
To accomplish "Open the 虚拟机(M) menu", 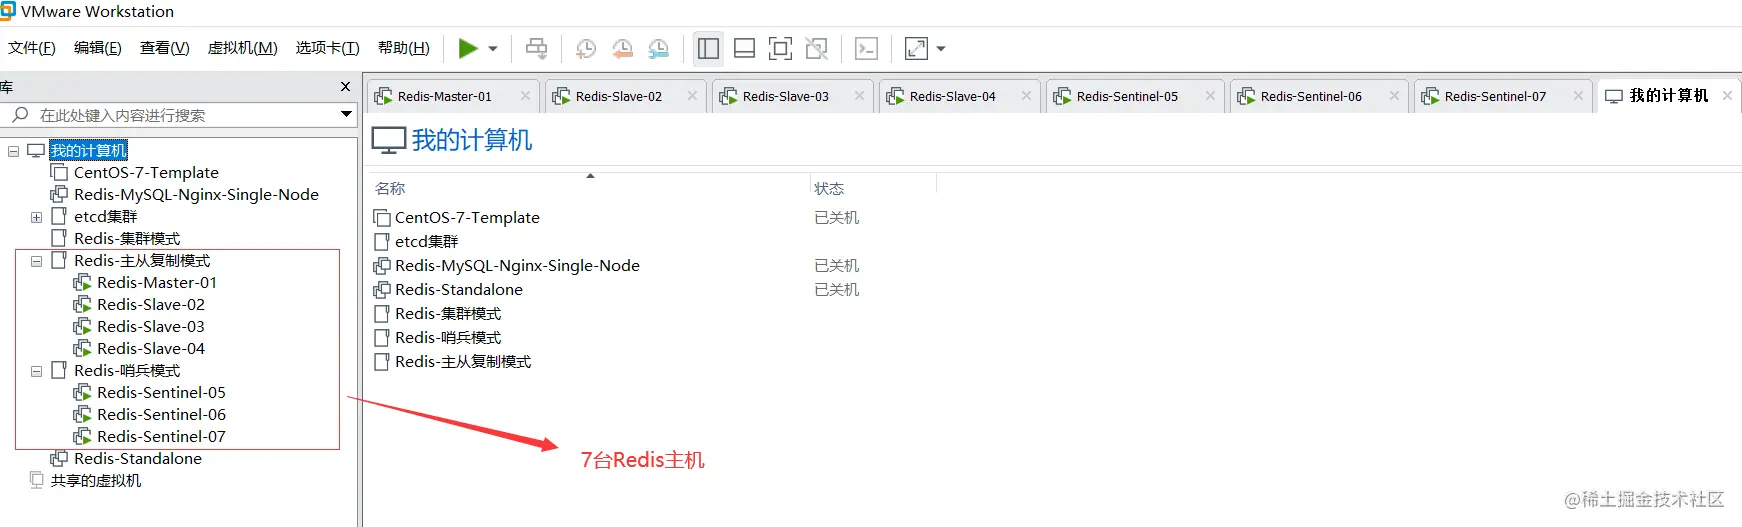I will pos(242,48).
